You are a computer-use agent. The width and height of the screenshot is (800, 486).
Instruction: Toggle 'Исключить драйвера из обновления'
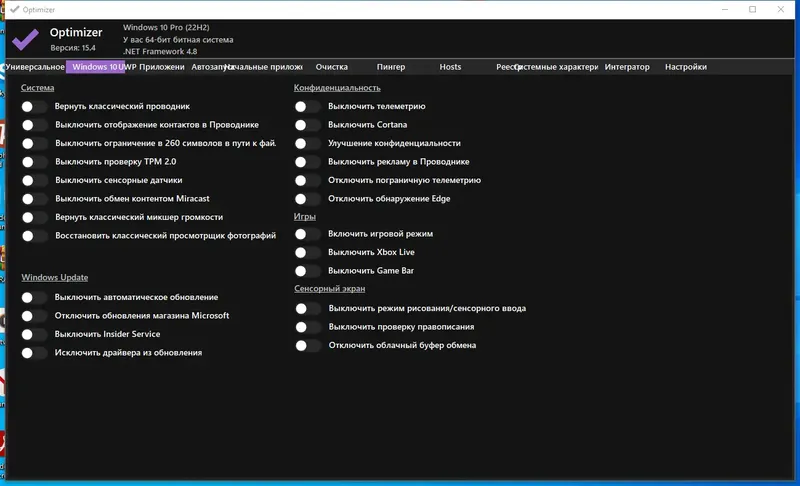pyautogui.click(x=34, y=352)
